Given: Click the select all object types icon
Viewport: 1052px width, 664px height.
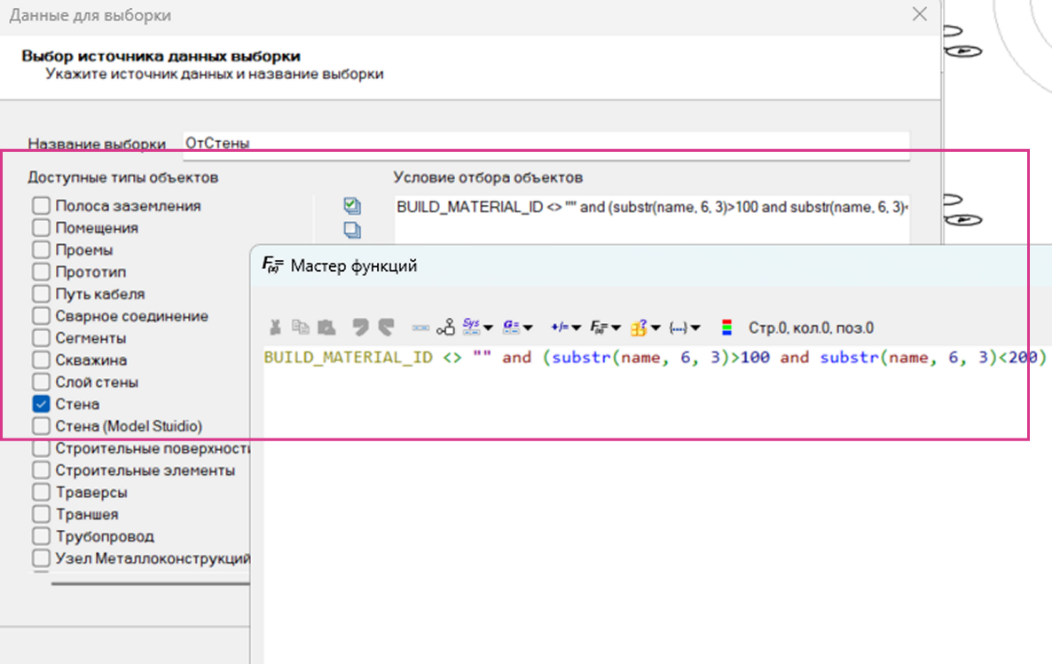Looking at the screenshot, I should (x=351, y=206).
